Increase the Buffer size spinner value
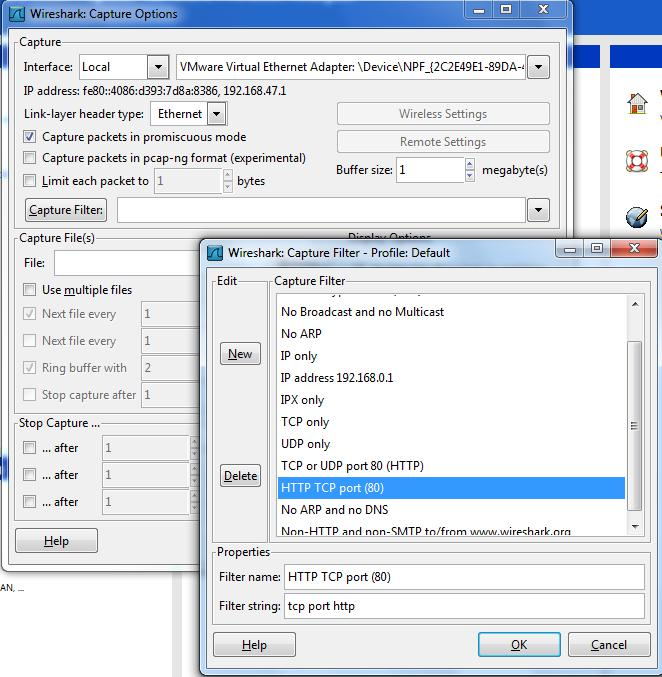662x677 pixels. (470, 164)
